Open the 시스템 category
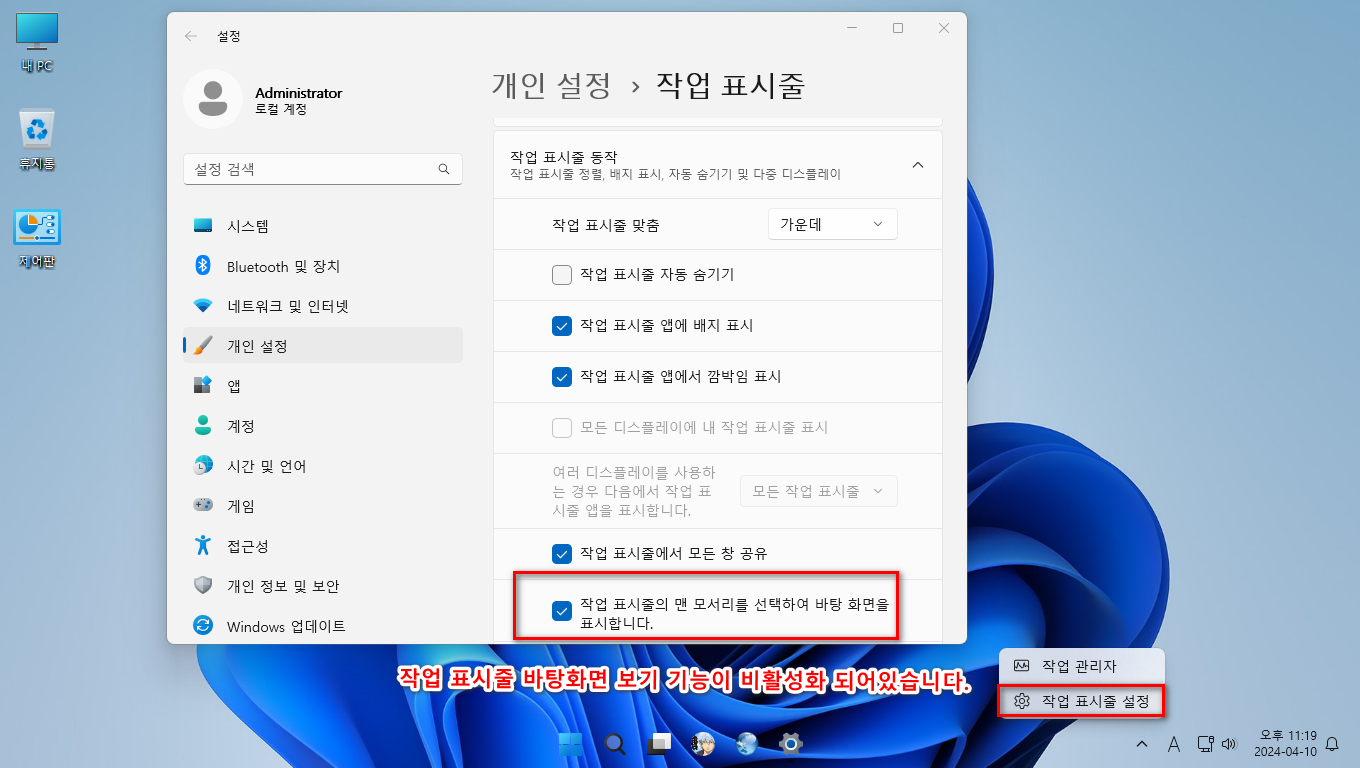This screenshot has width=1360, height=768. 323,226
